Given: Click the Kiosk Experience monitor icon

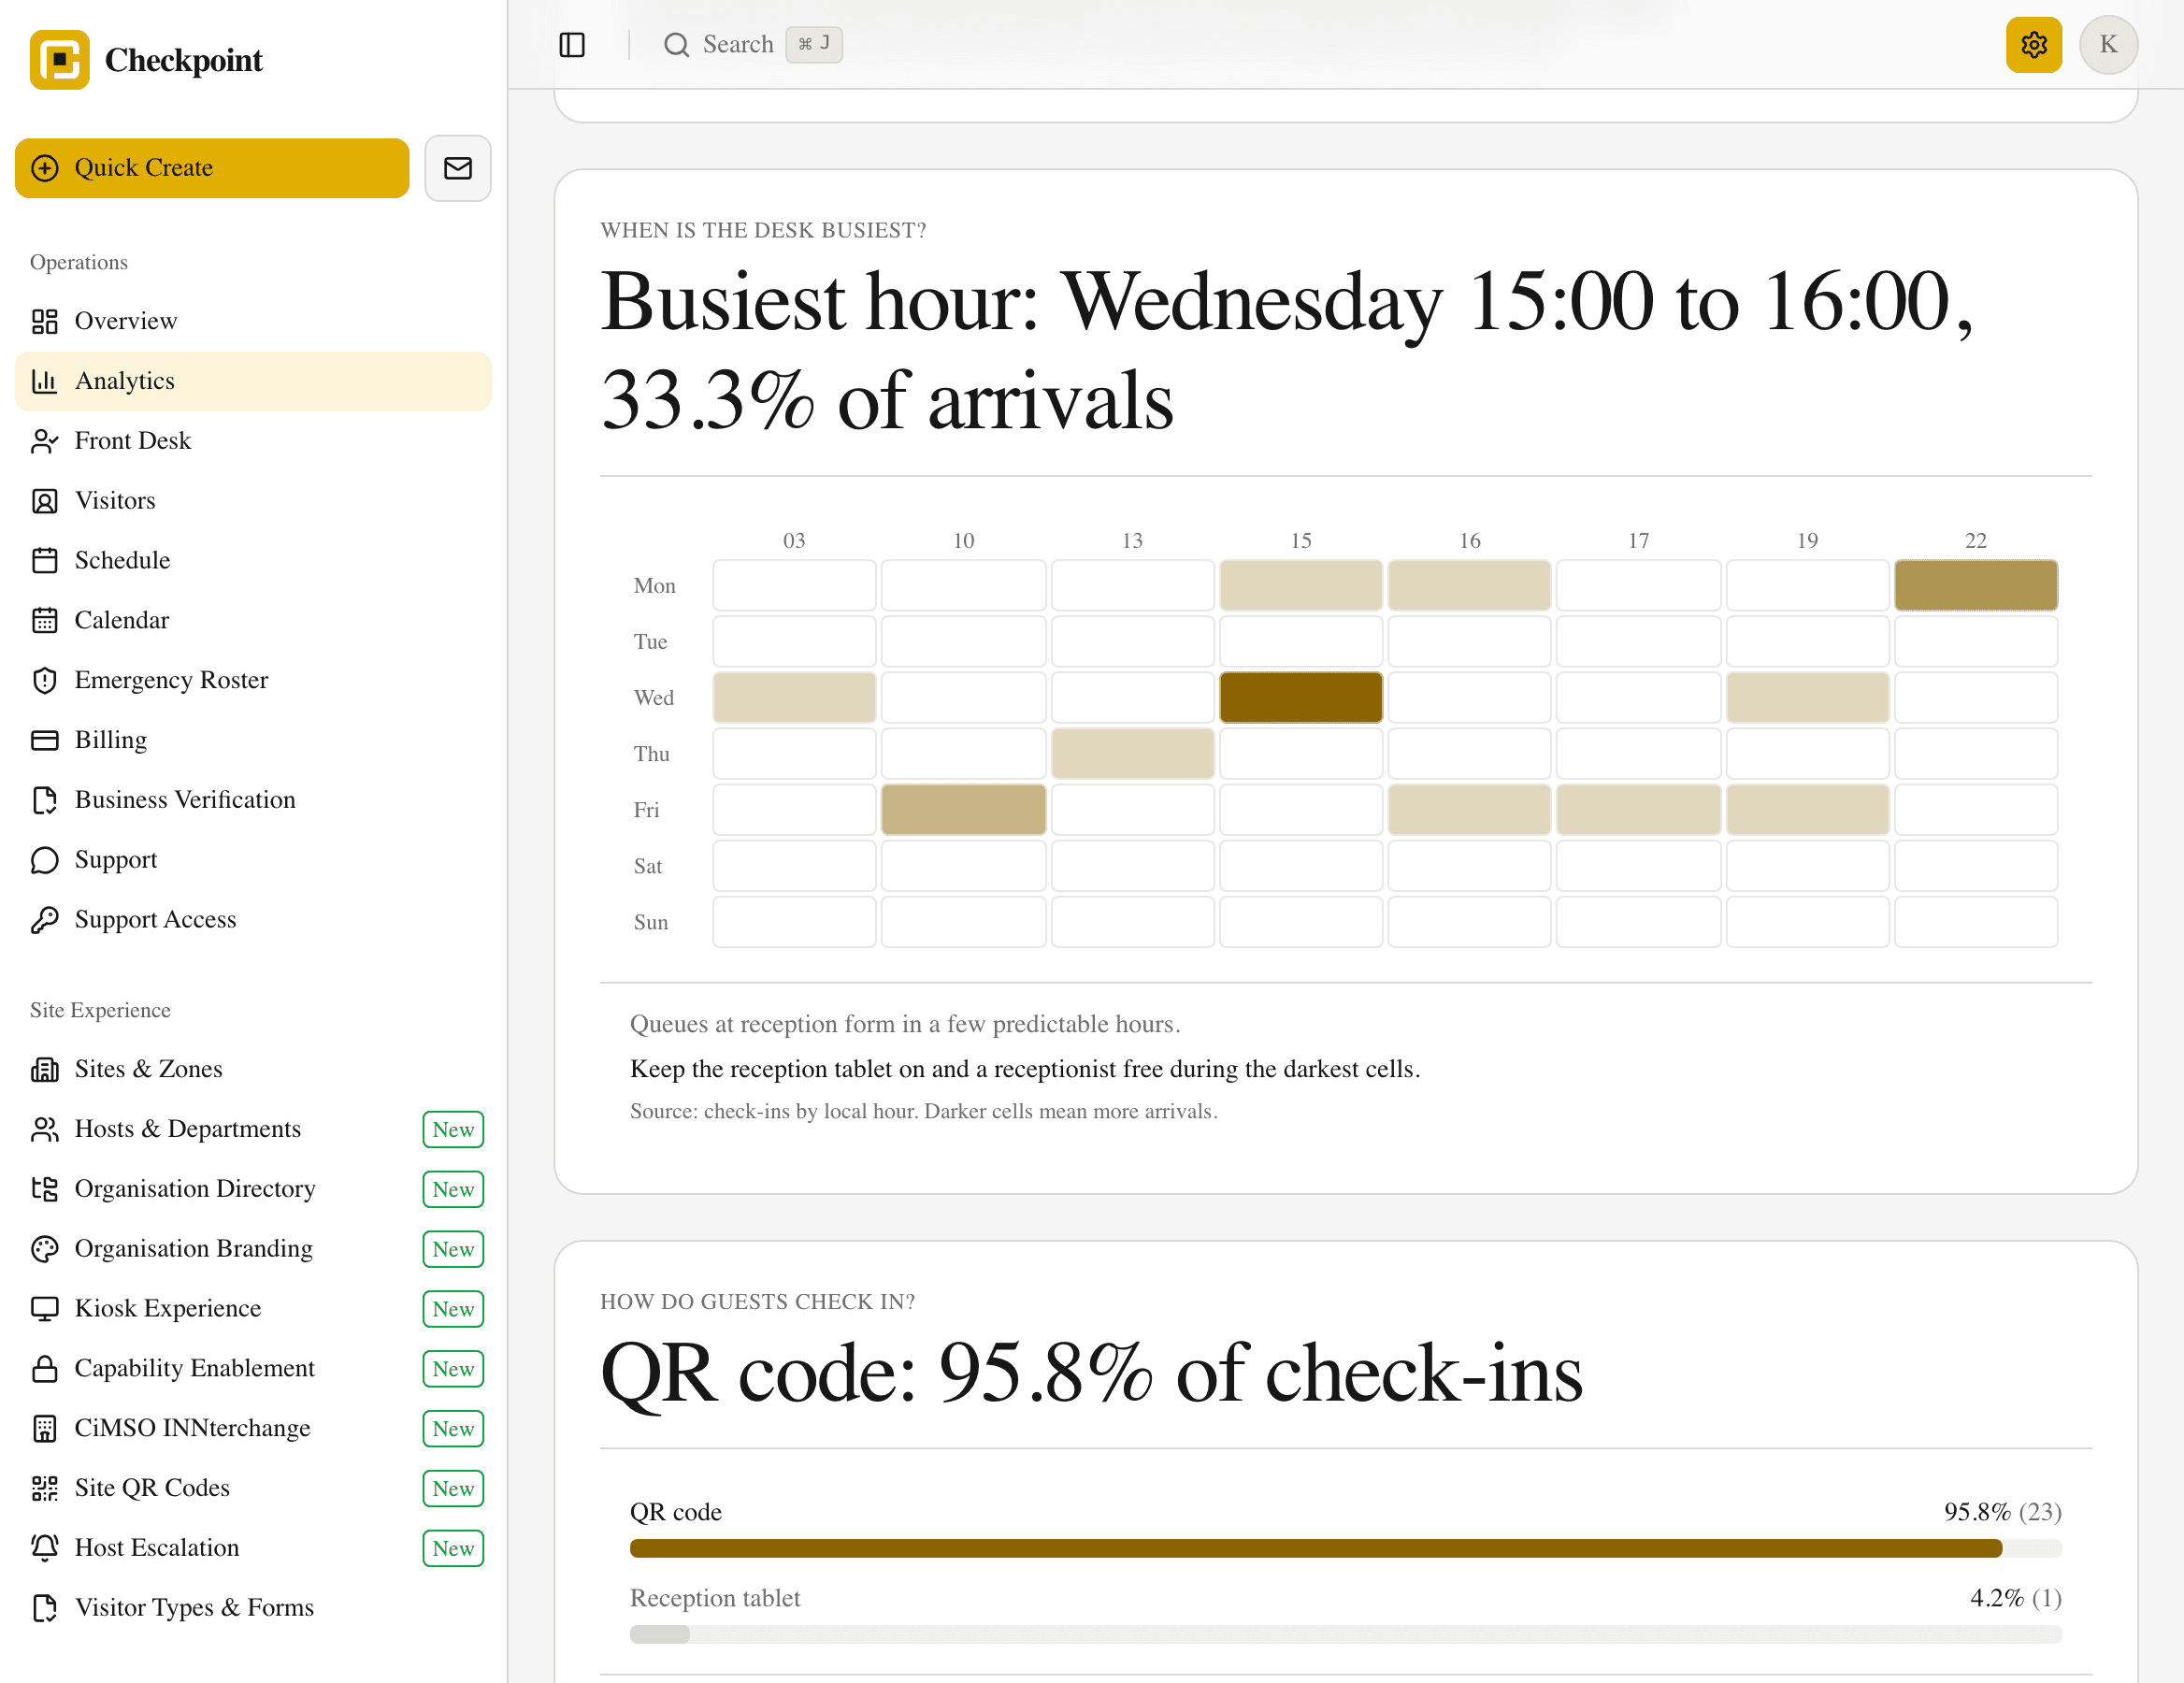Looking at the screenshot, I should [45, 1309].
